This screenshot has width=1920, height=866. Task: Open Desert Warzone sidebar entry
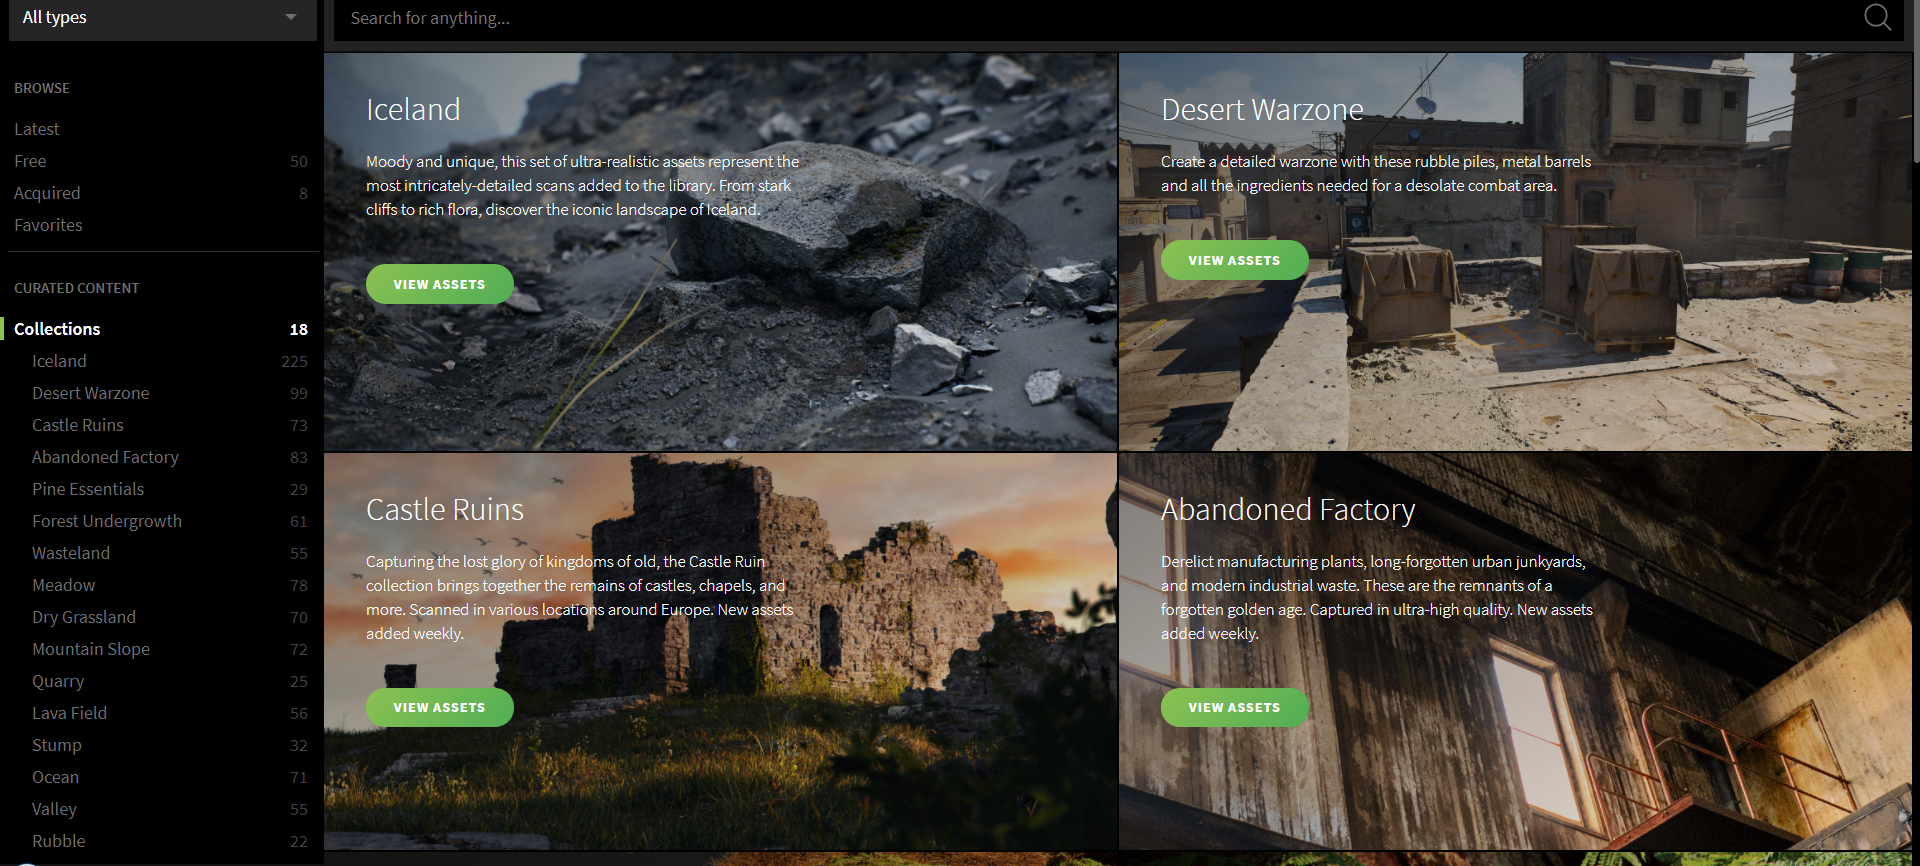pyautogui.click(x=91, y=393)
